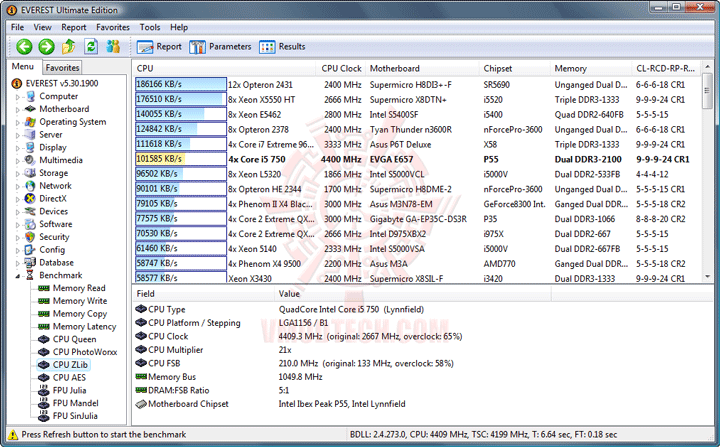Viewport: 720px width, 447px height.
Task: Click the green Forward arrow icon
Action: pos(46,46)
